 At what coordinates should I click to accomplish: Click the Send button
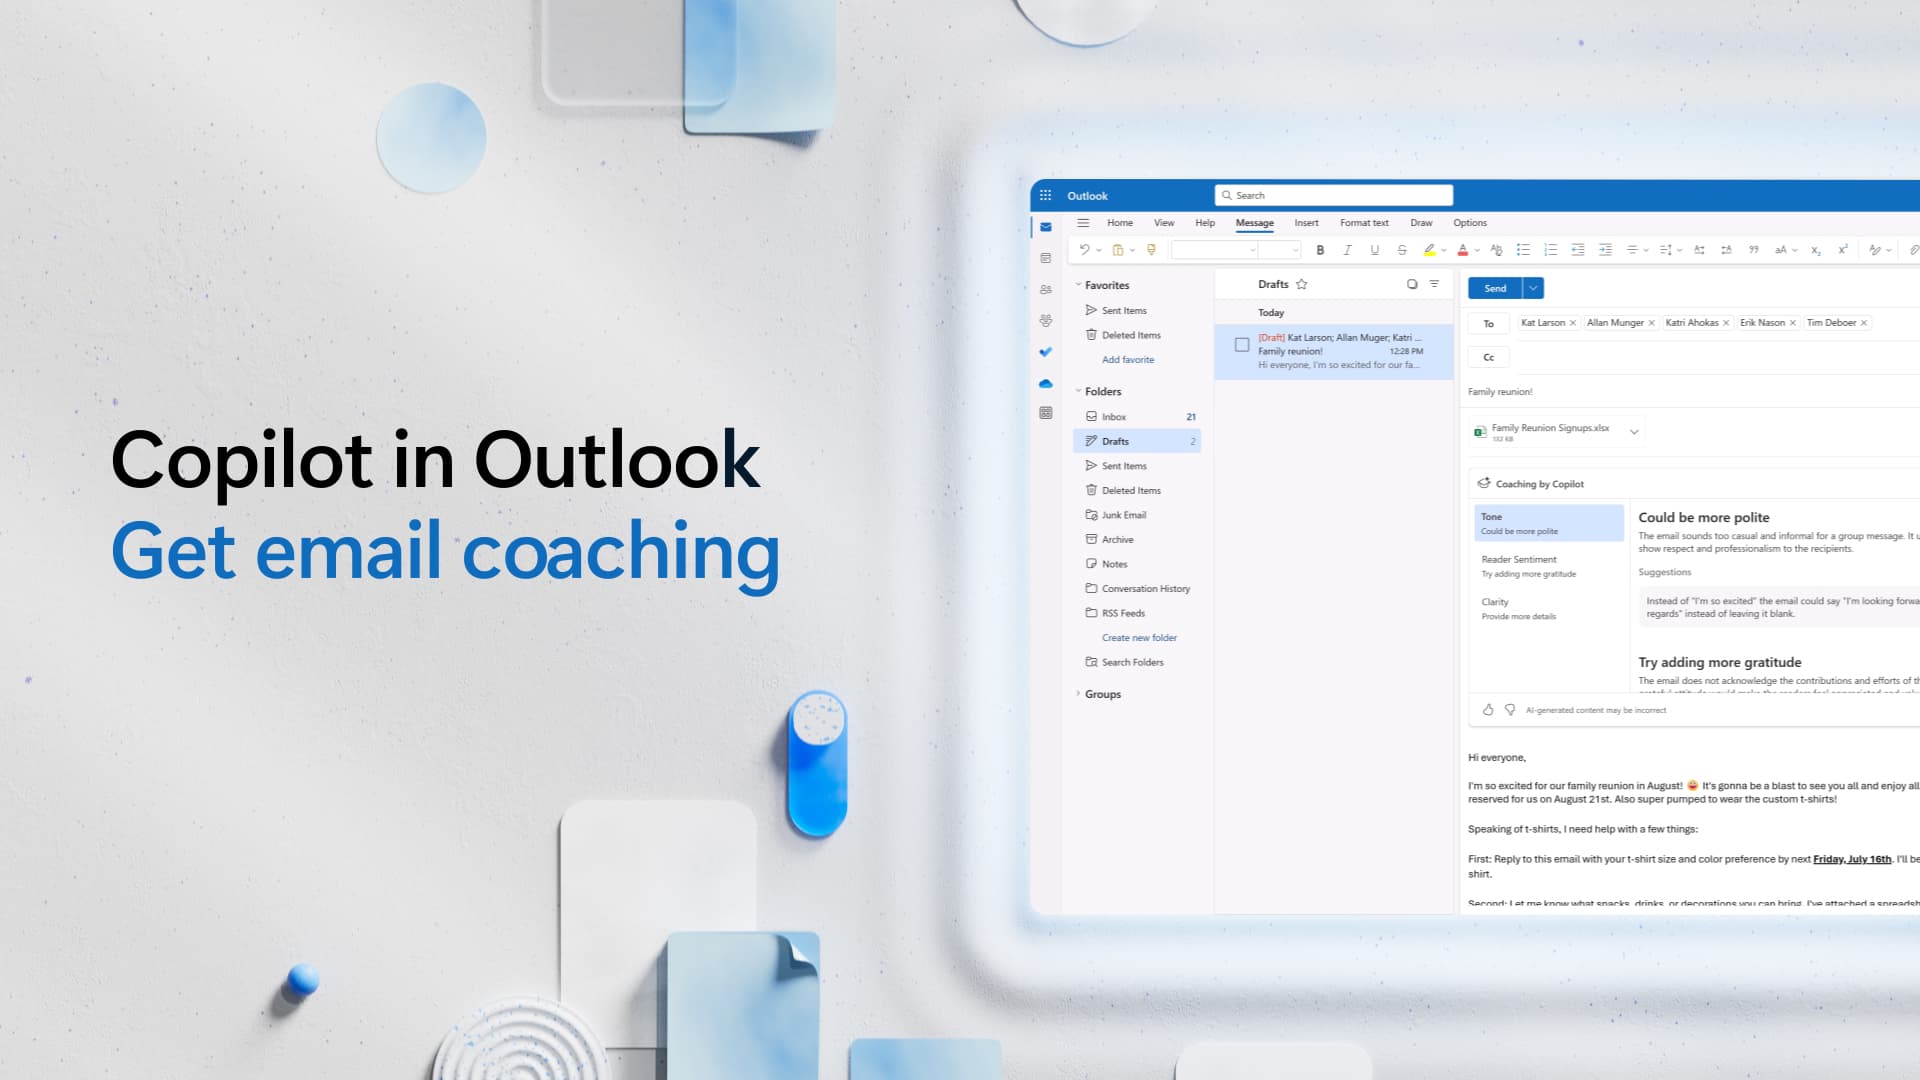pos(1494,287)
